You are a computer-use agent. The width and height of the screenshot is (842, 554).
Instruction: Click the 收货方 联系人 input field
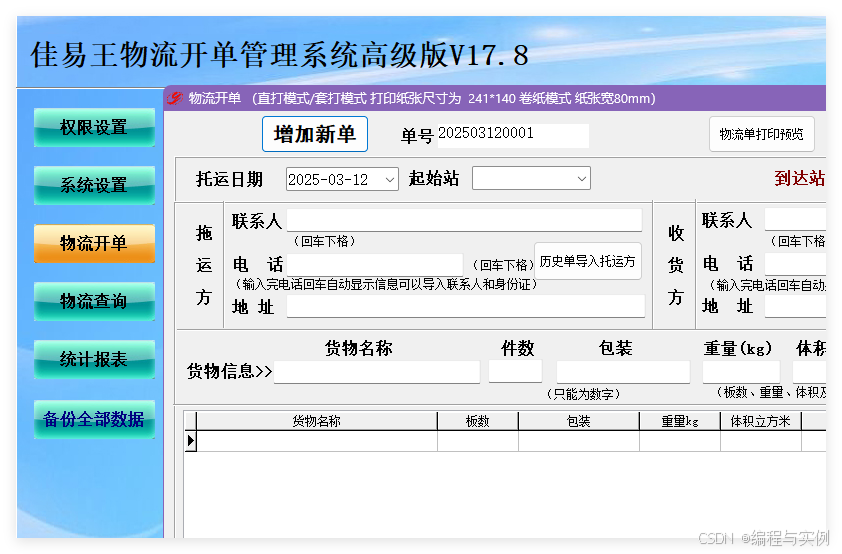(x=795, y=220)
